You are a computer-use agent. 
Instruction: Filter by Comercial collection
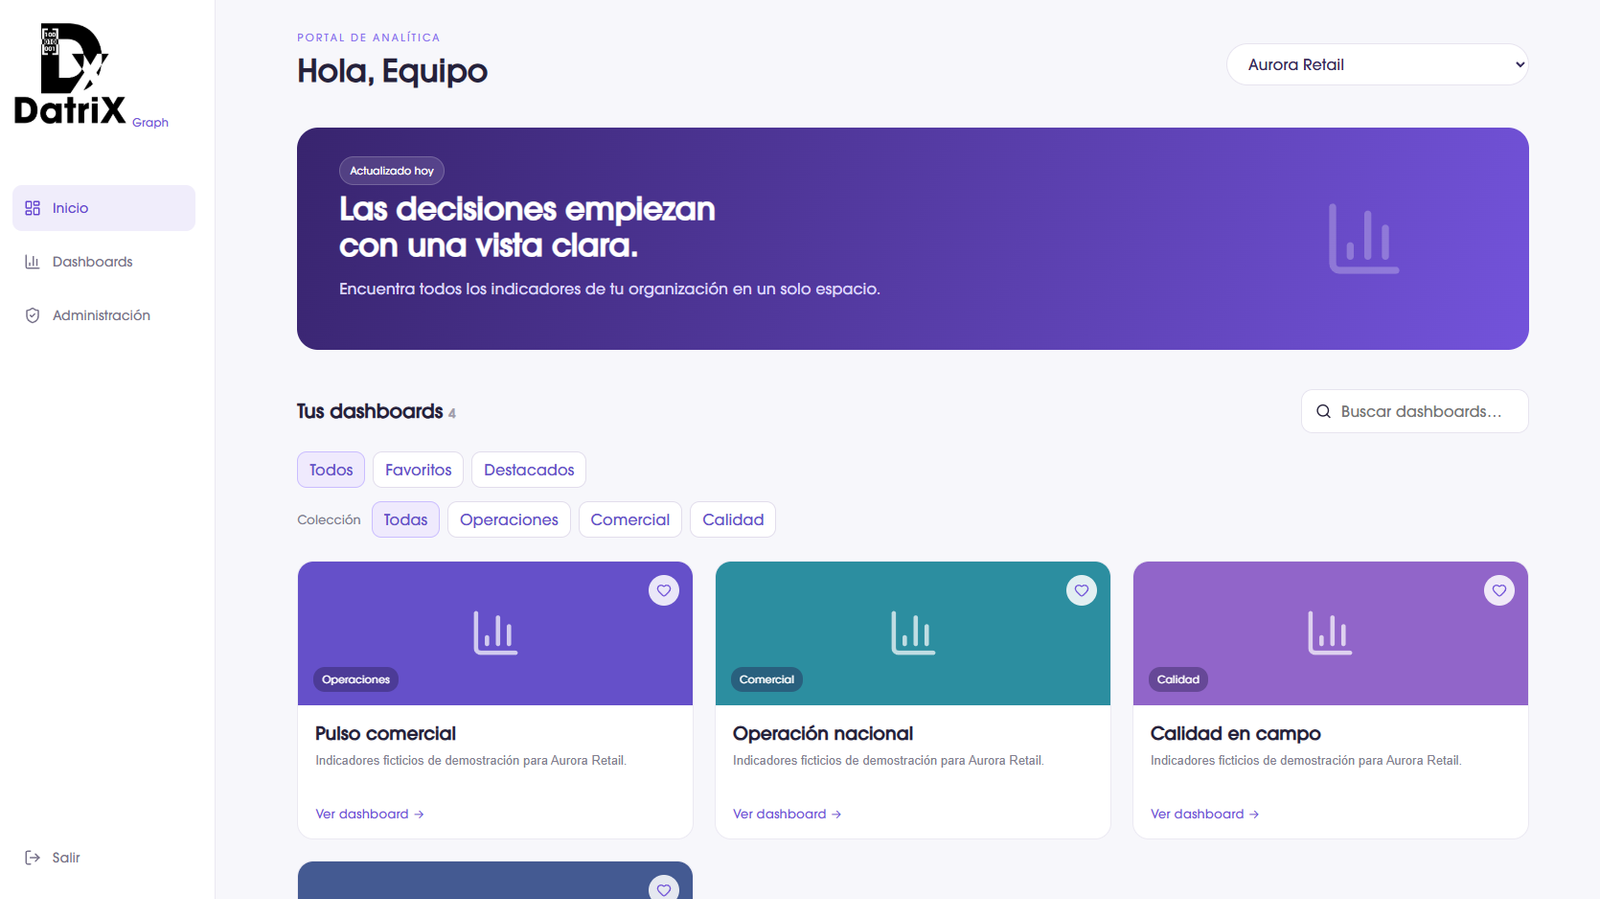click(x=630, y=519)
